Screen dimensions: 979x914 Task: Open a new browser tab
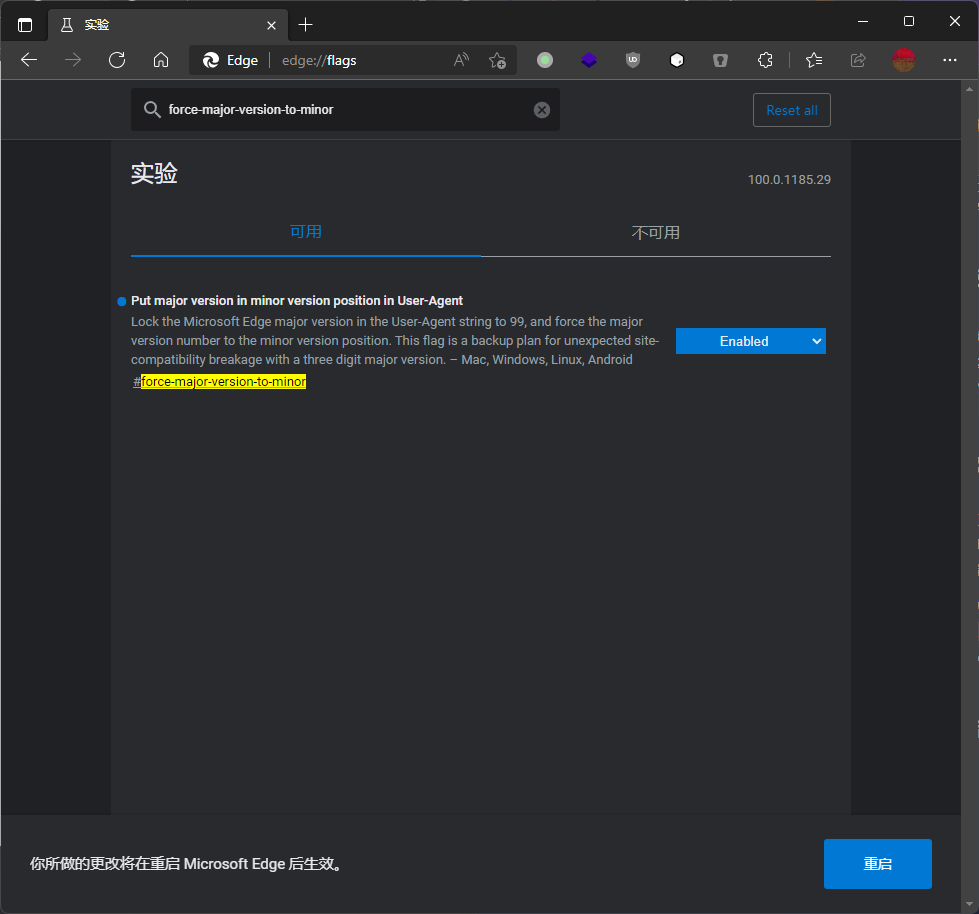pos(306,24)
